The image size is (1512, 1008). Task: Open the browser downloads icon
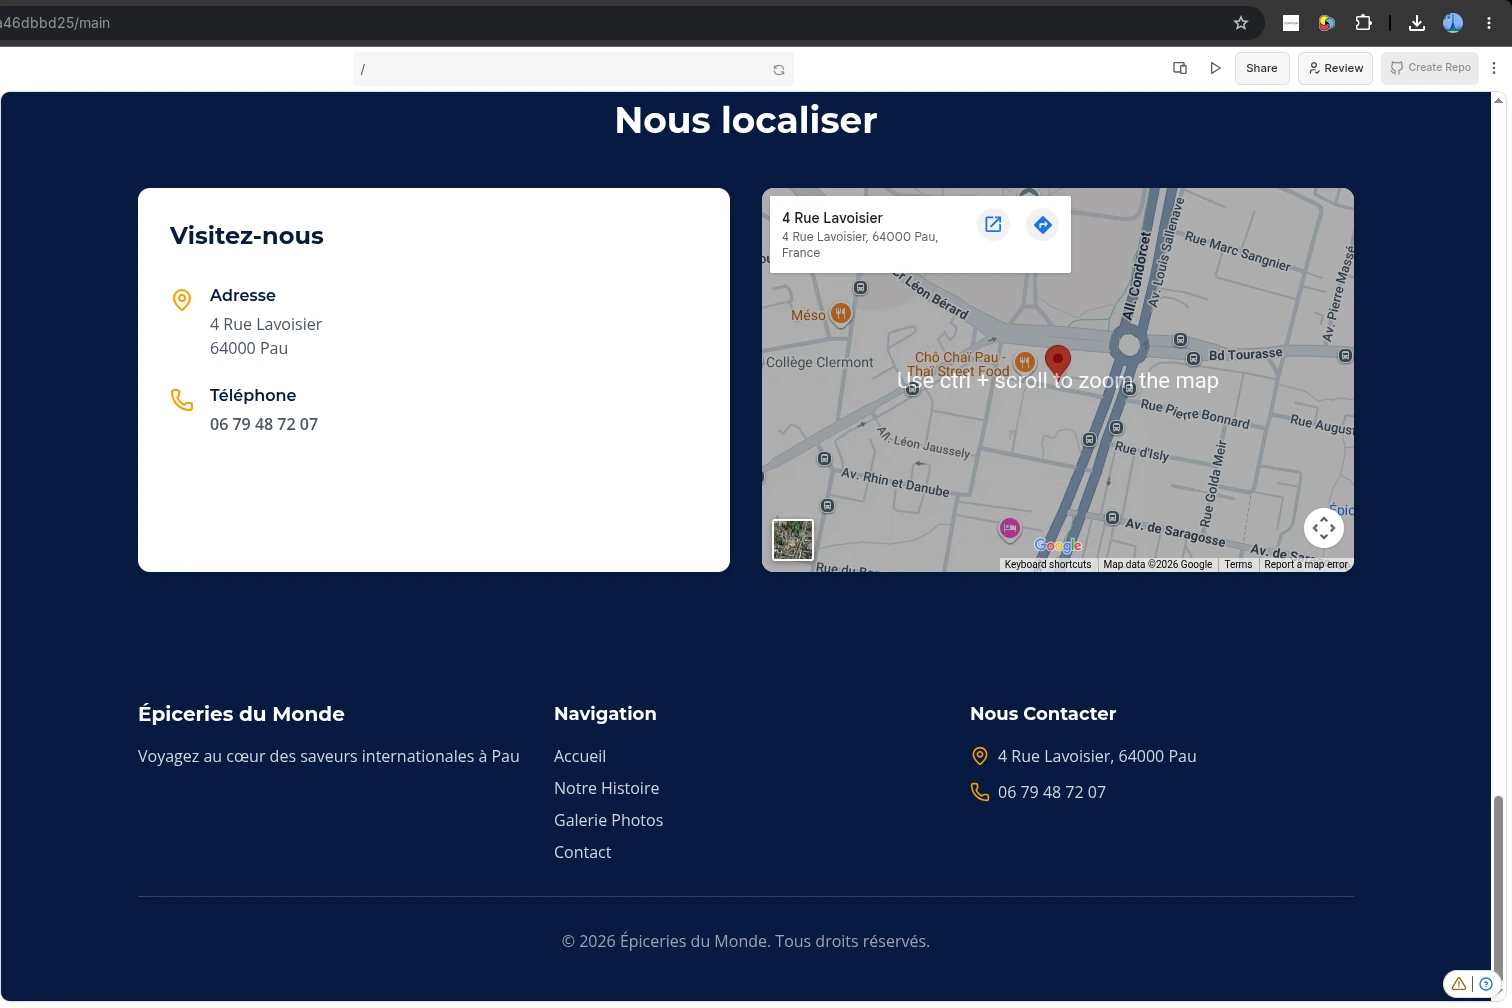coord(1417,23)
